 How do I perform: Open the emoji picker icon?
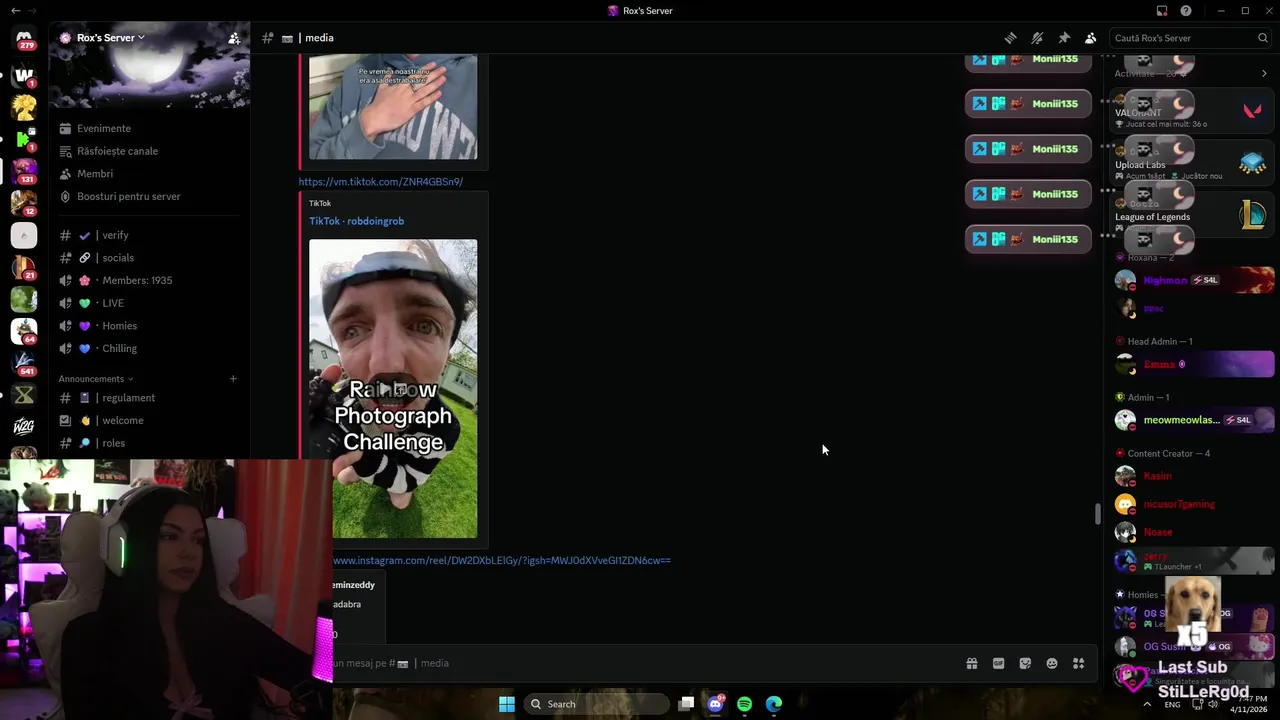tap(1052, 663)
